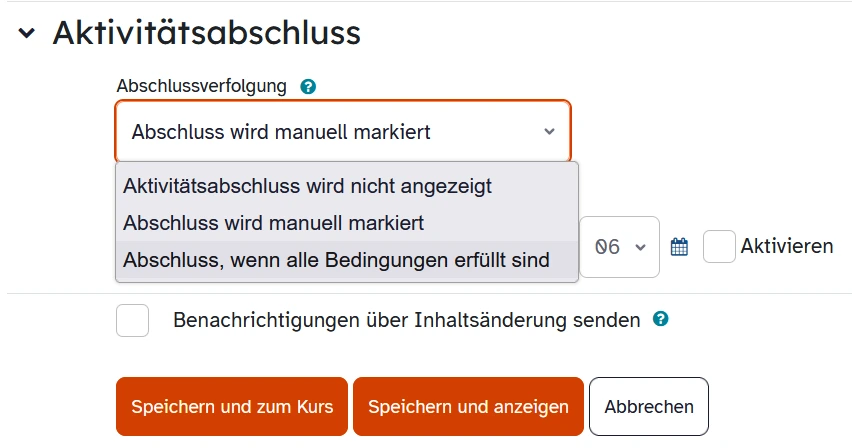Open help for Abschlussverfolgung

point(308,87)
